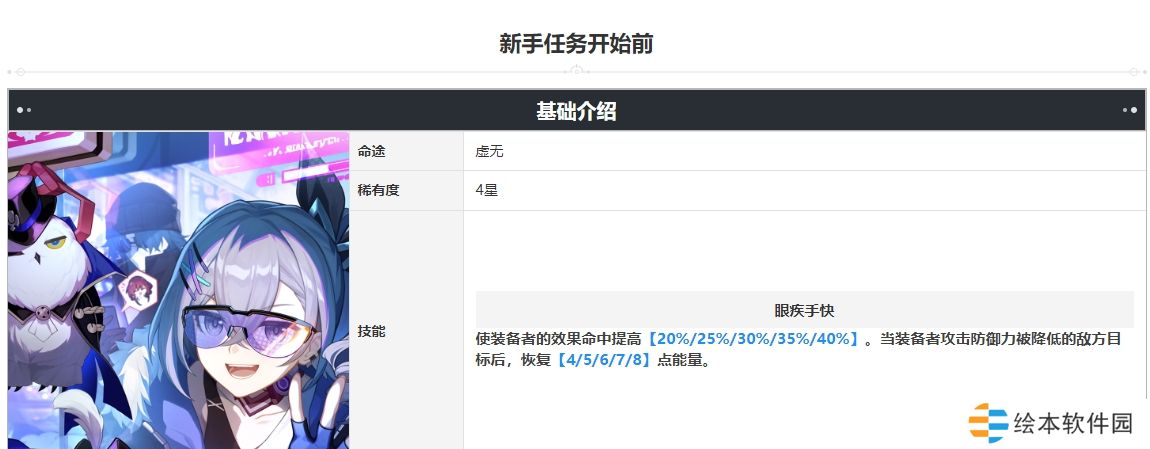This screenshot has width=1150, height=449.
Task: Click the 基础介绍 header bar title
Action: (x=575, y=111)
